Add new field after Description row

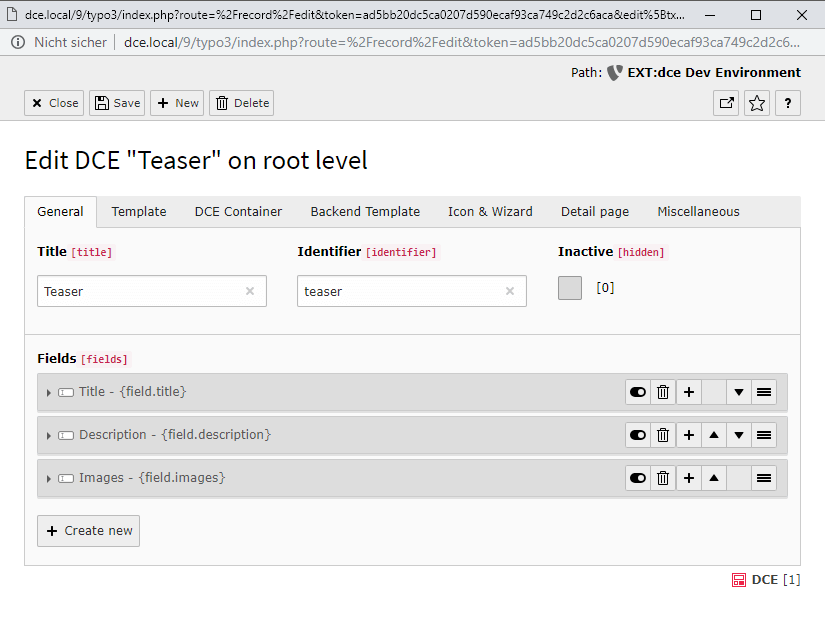click(x=689, y=435)
